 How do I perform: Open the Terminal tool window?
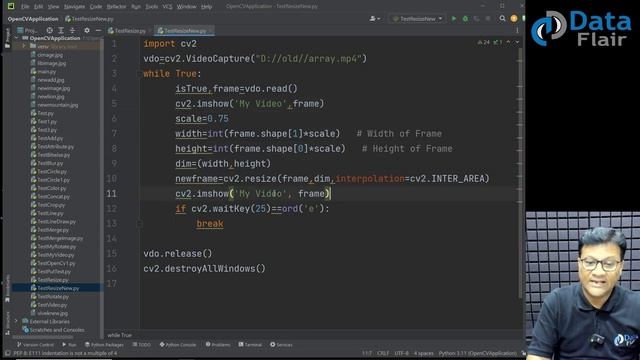click(x=250, y=345)
